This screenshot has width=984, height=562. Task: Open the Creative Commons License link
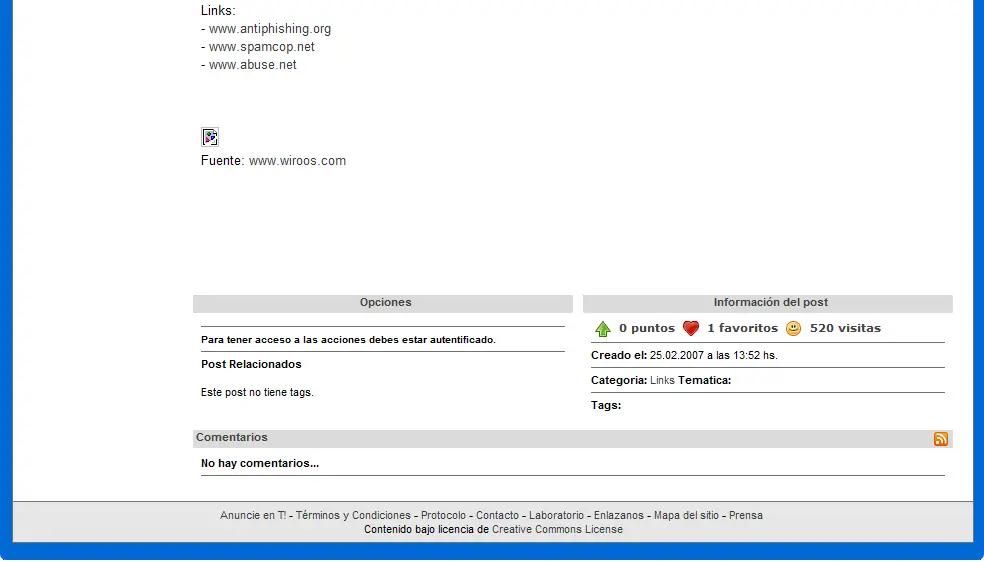pos(557,529)
